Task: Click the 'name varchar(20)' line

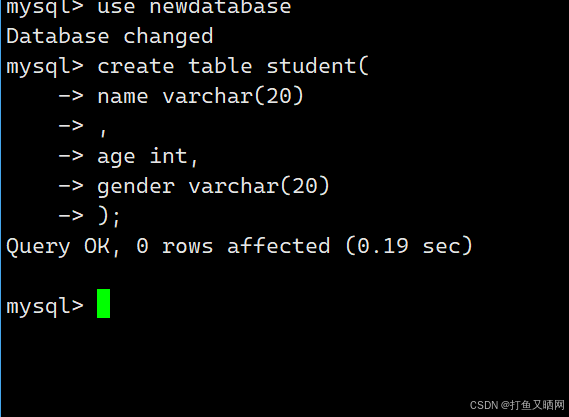Action: click(x=200, y=96)
